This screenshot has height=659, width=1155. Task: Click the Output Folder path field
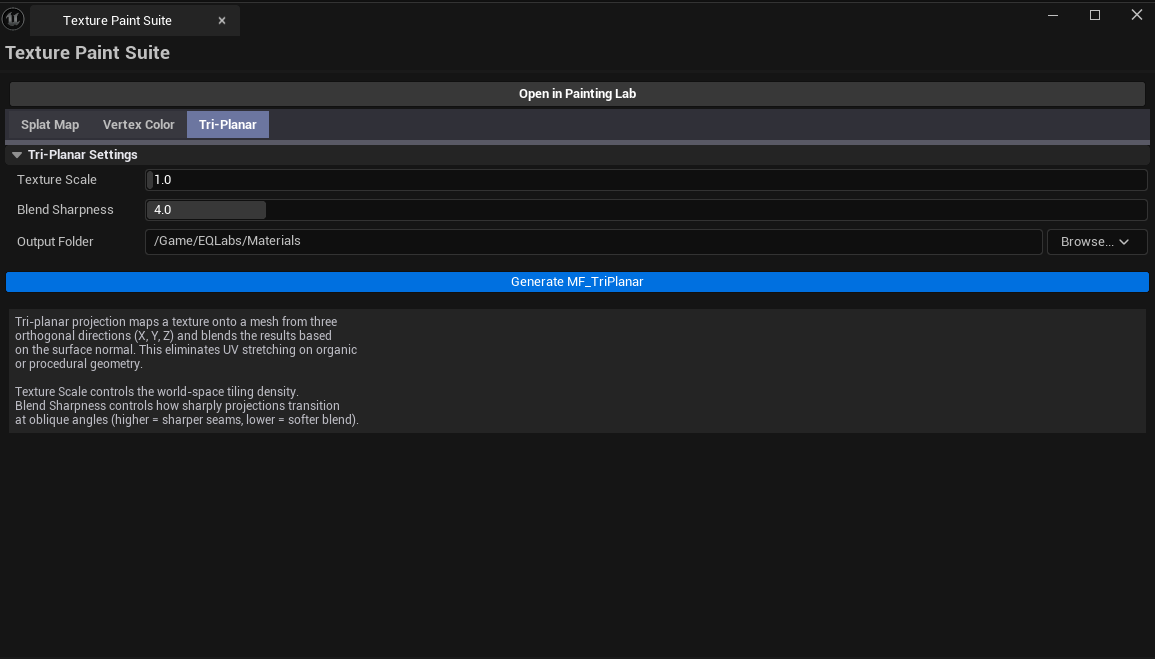pos(594,242)
